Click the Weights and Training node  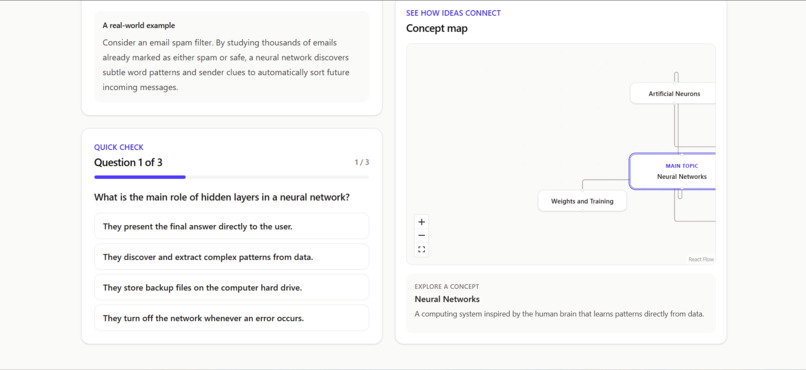click(x=582, y=201)
